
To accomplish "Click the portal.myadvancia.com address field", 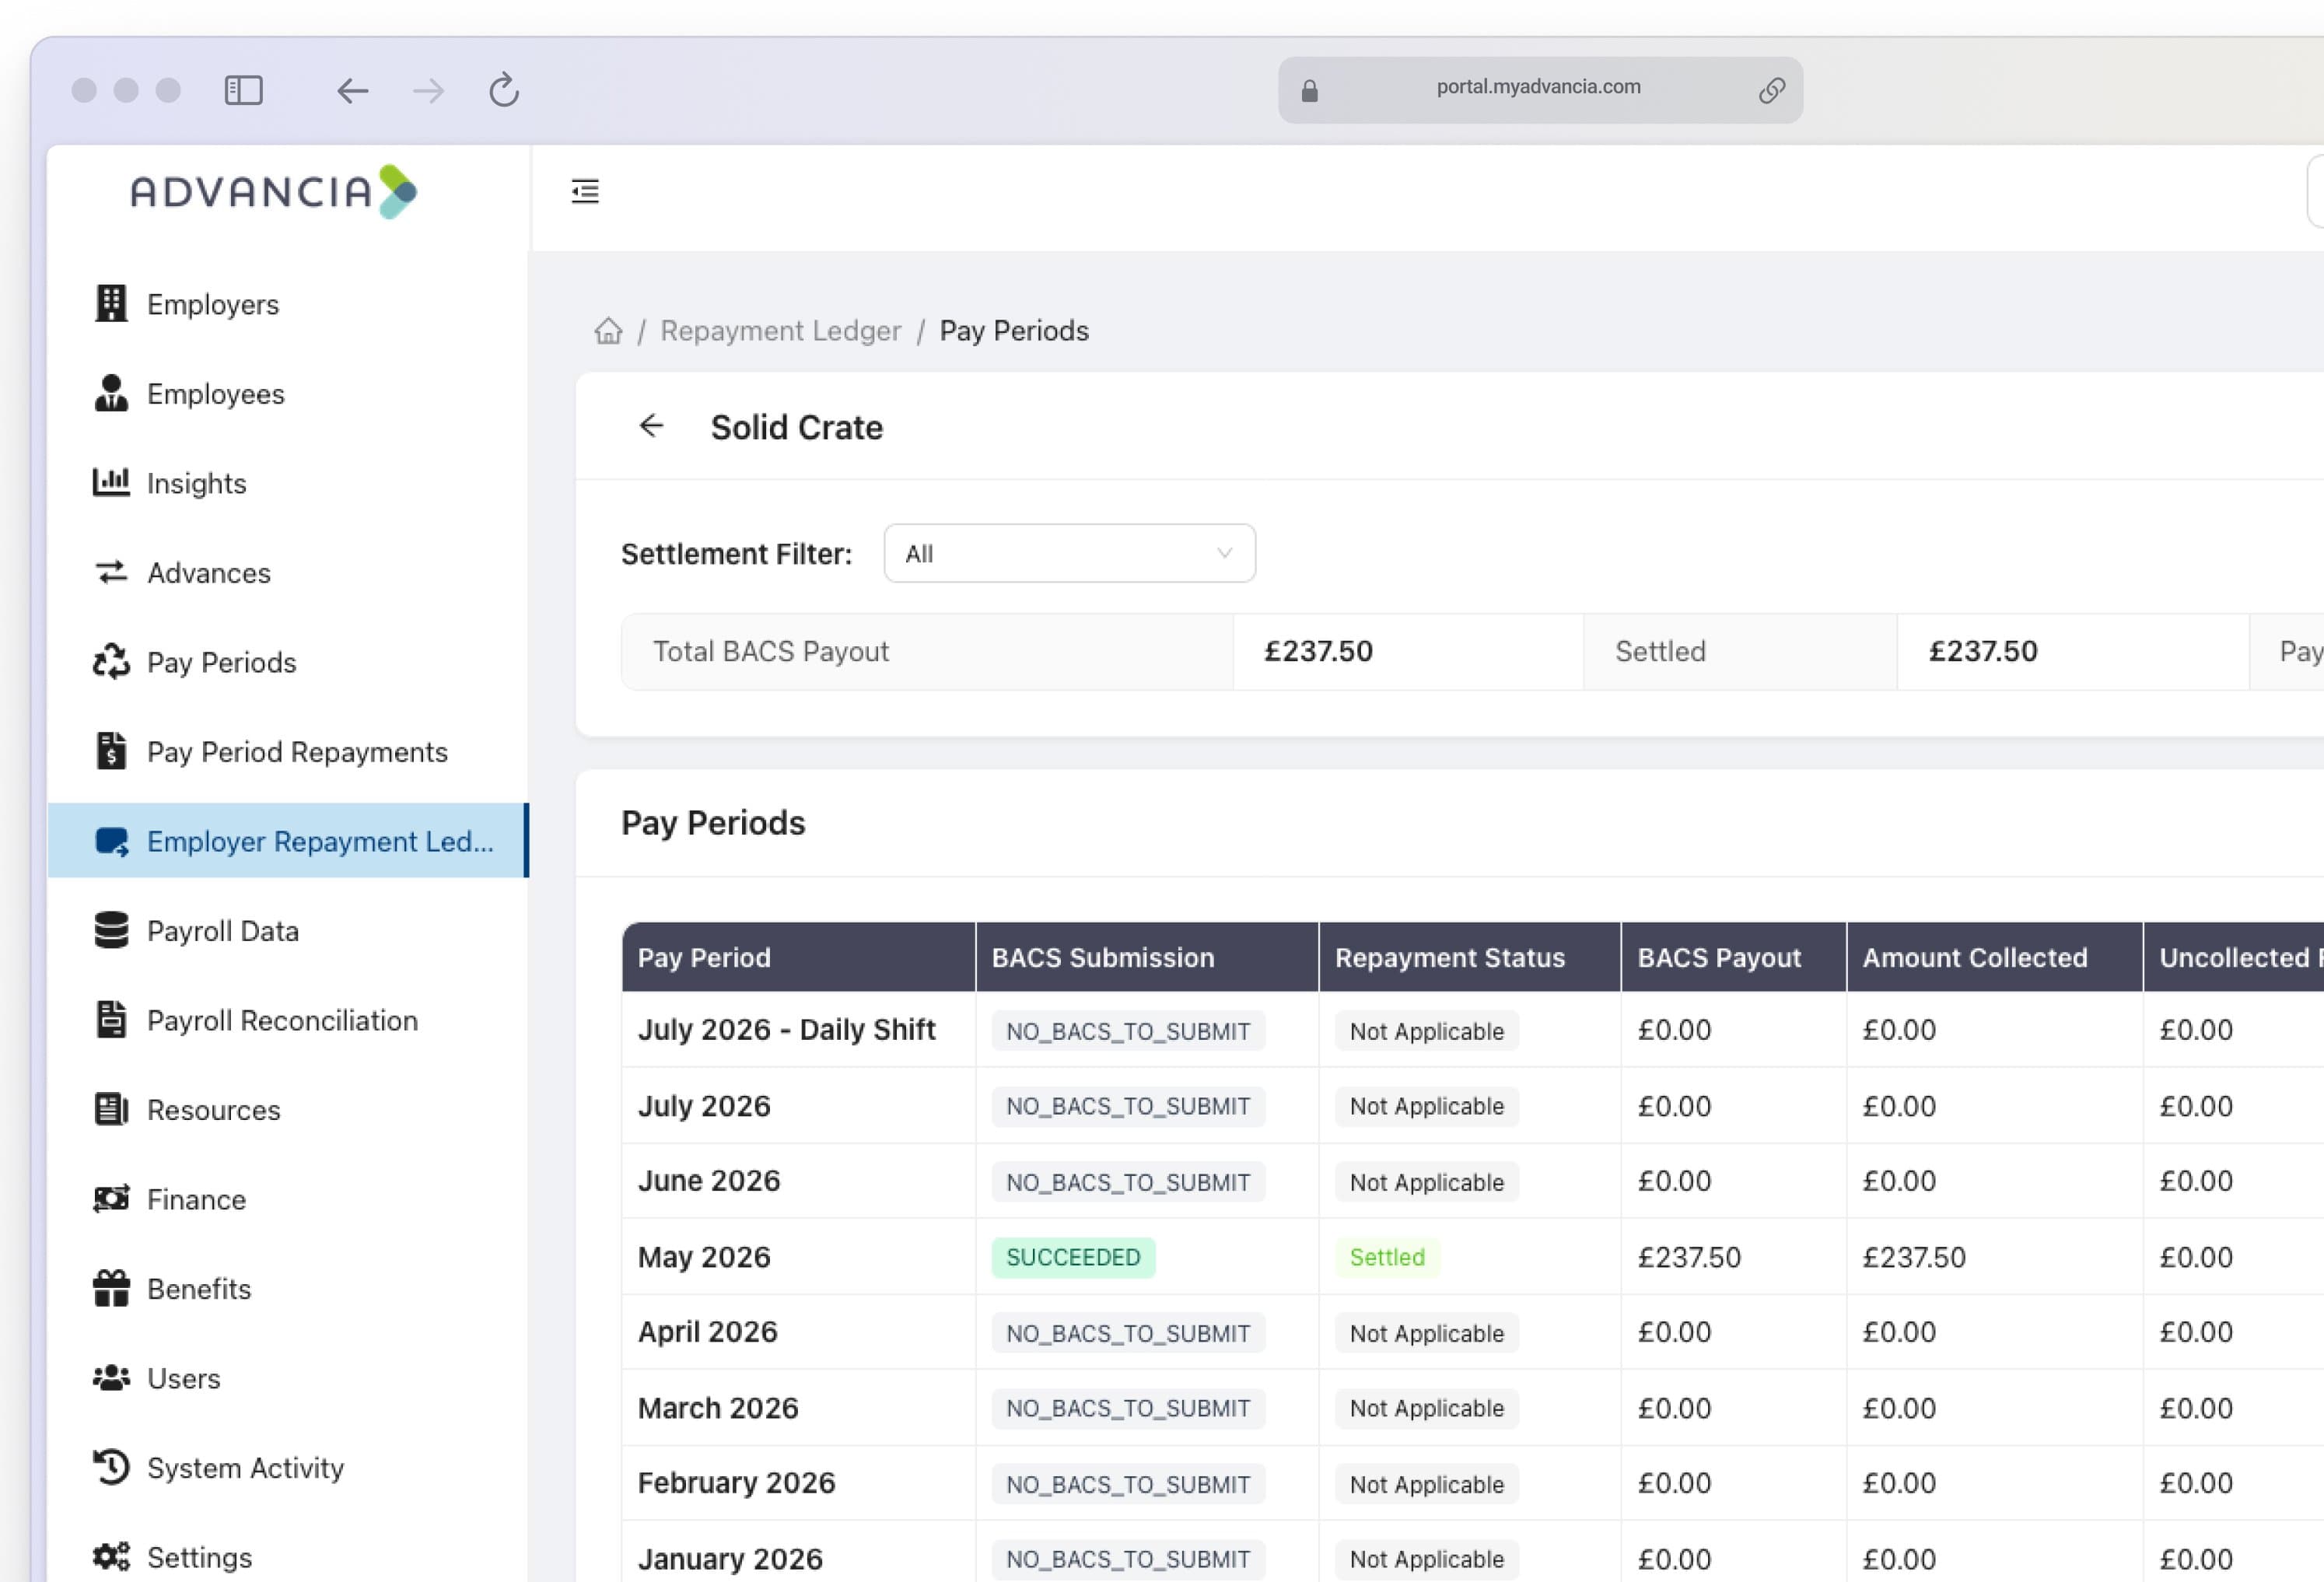I will (x=1539, y=90).
